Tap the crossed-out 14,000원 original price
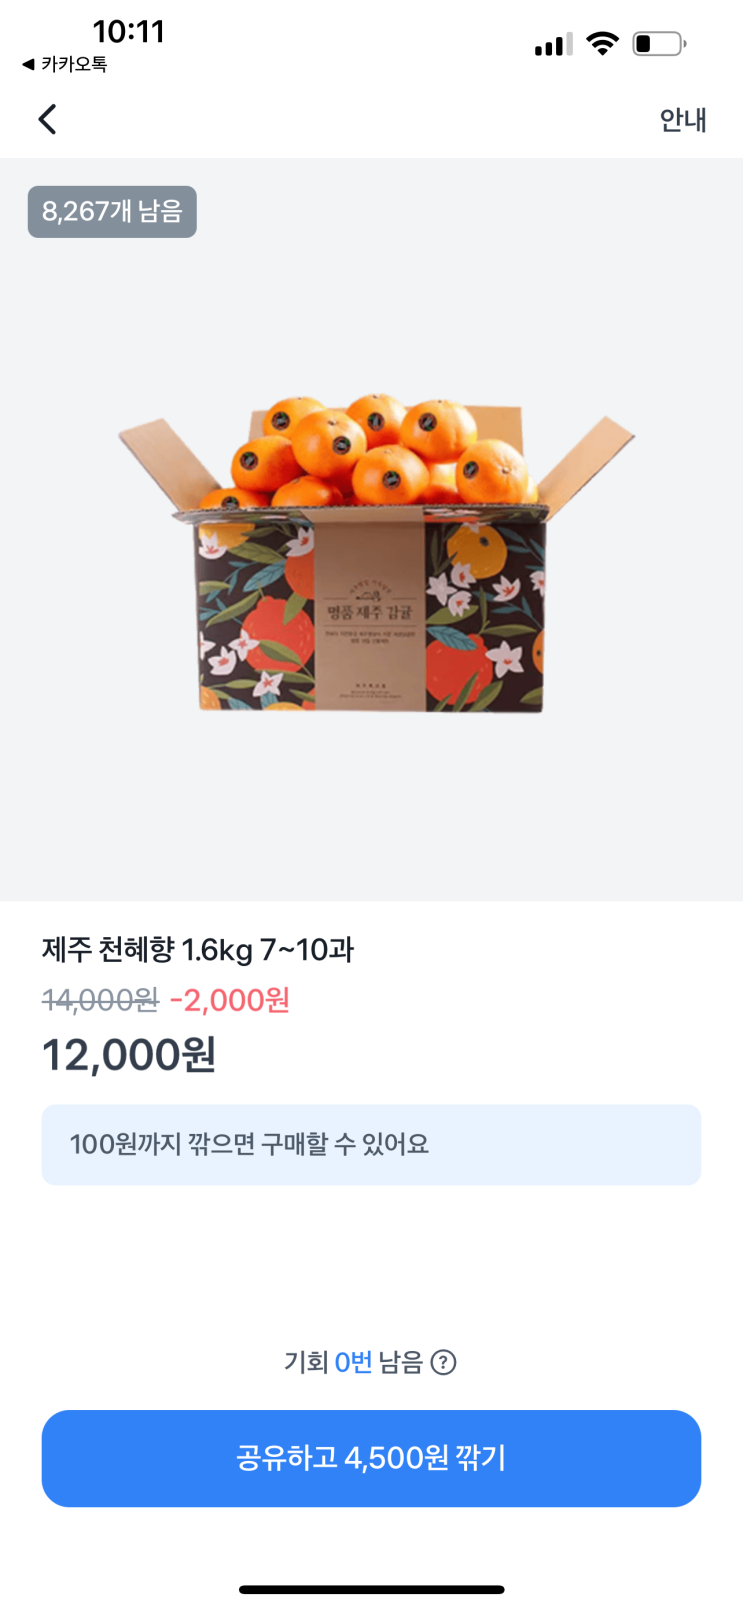The image size is (743, 1608). point(100,1000)
